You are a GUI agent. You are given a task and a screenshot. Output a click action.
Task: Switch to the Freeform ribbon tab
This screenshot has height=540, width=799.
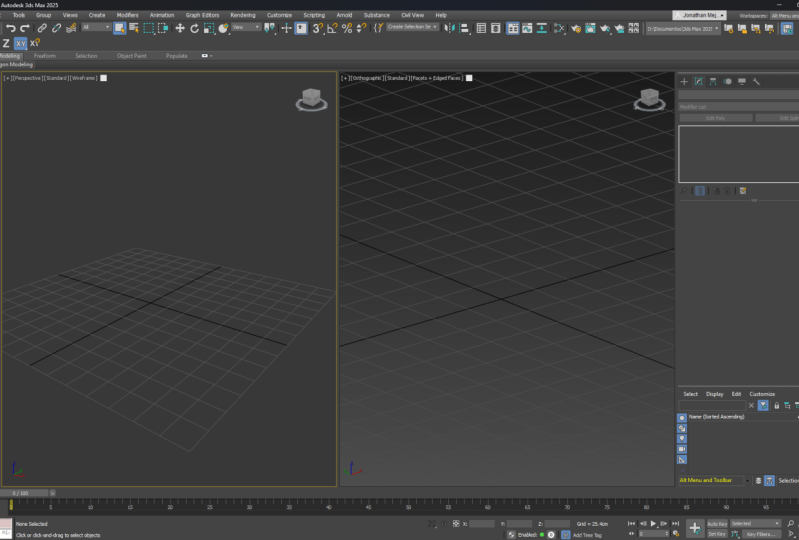pyautogui.click(x=45, y=56)
